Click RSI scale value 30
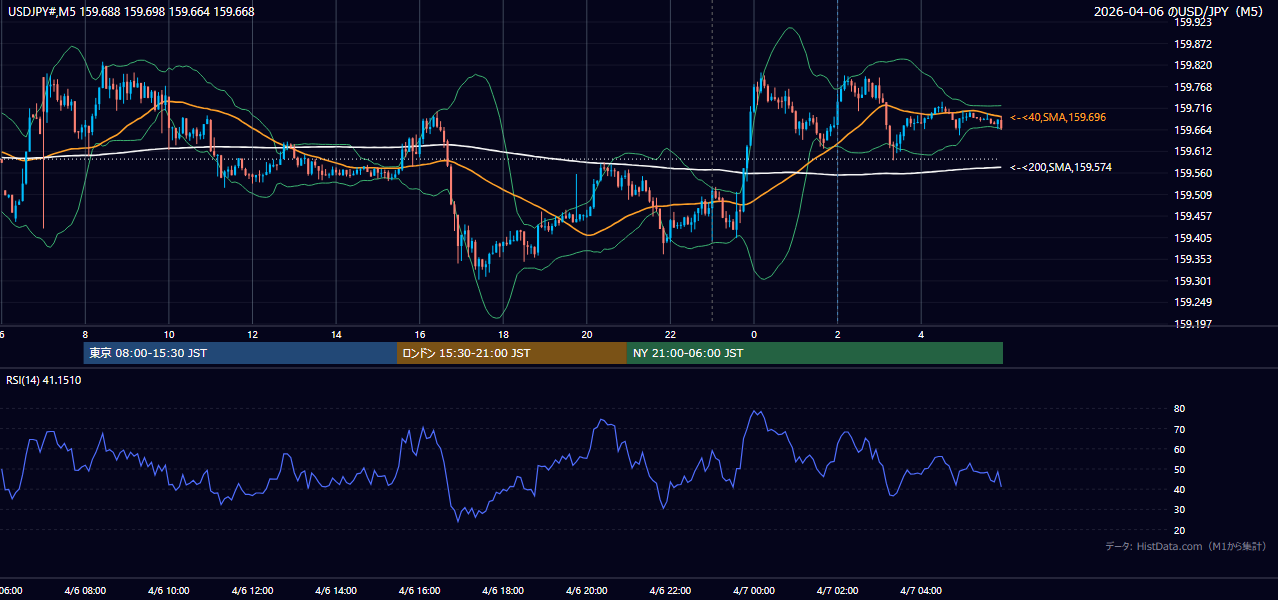The height and width of the screenshot is (600, 1278). [x=1179, y=510]
